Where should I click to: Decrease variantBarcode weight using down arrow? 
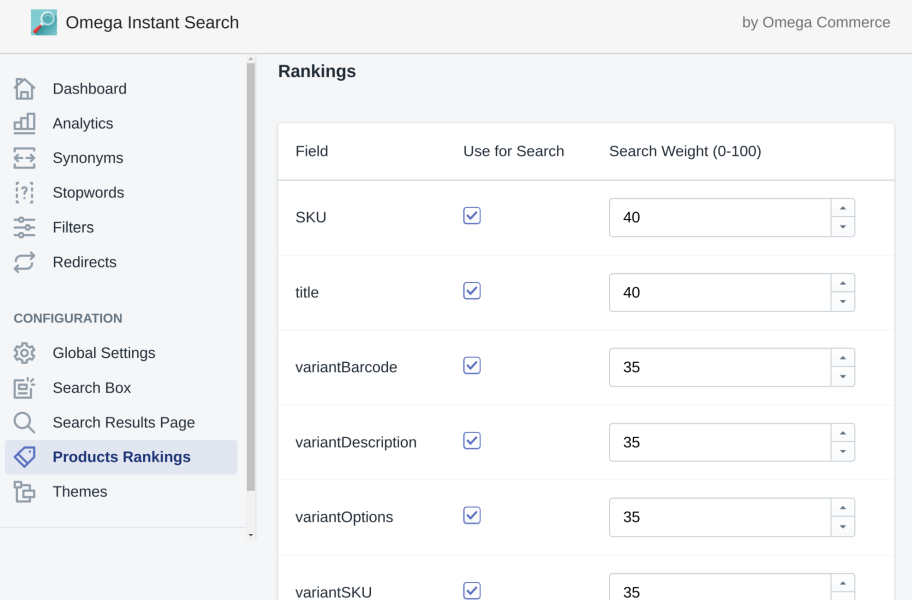pyautogui.click(x=843, y=377)
